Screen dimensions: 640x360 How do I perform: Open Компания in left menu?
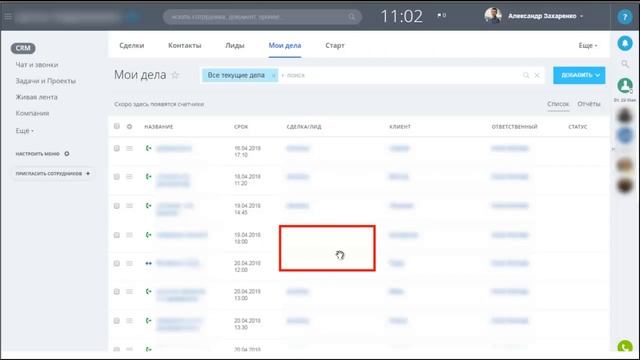pyautogui.click(x=32, y=113)
